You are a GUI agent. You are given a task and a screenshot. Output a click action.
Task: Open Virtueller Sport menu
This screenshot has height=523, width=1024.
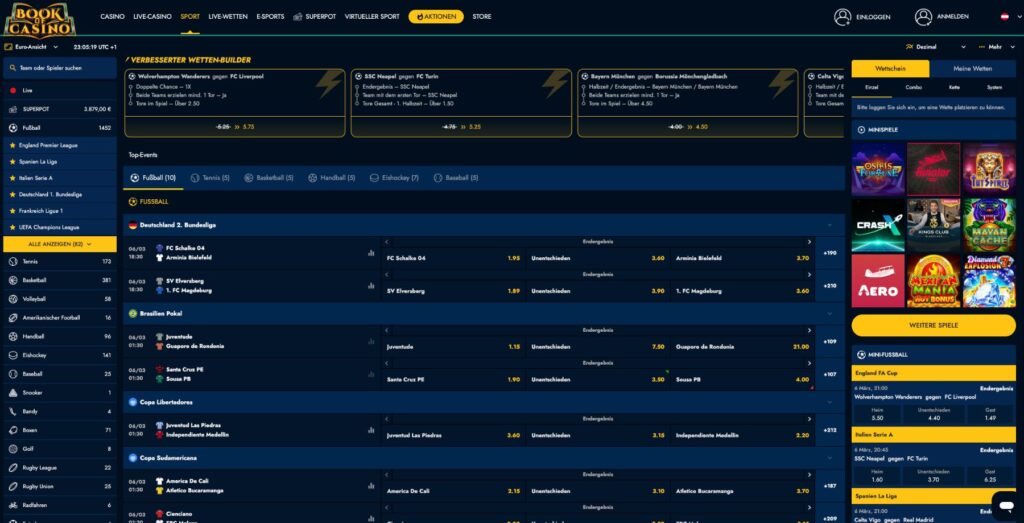pos(372,17)
